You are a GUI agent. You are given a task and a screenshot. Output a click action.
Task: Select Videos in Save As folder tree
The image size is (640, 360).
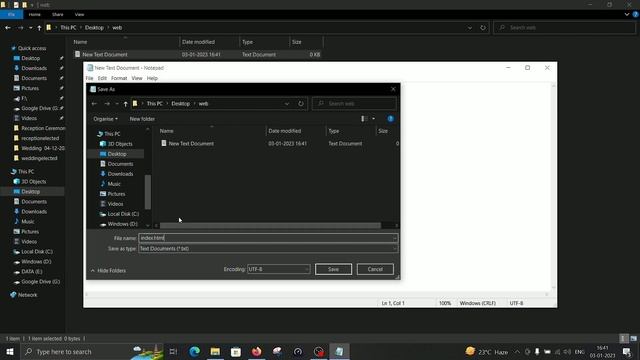pos(115,204)
